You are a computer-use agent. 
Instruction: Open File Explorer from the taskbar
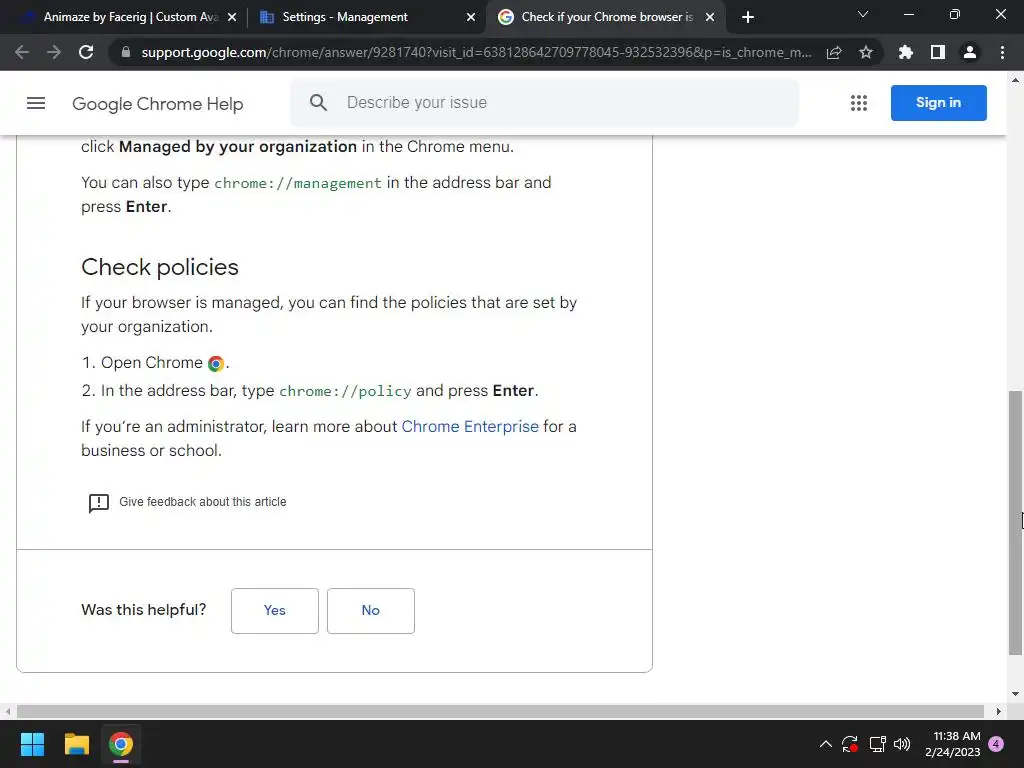click(76, 744)
